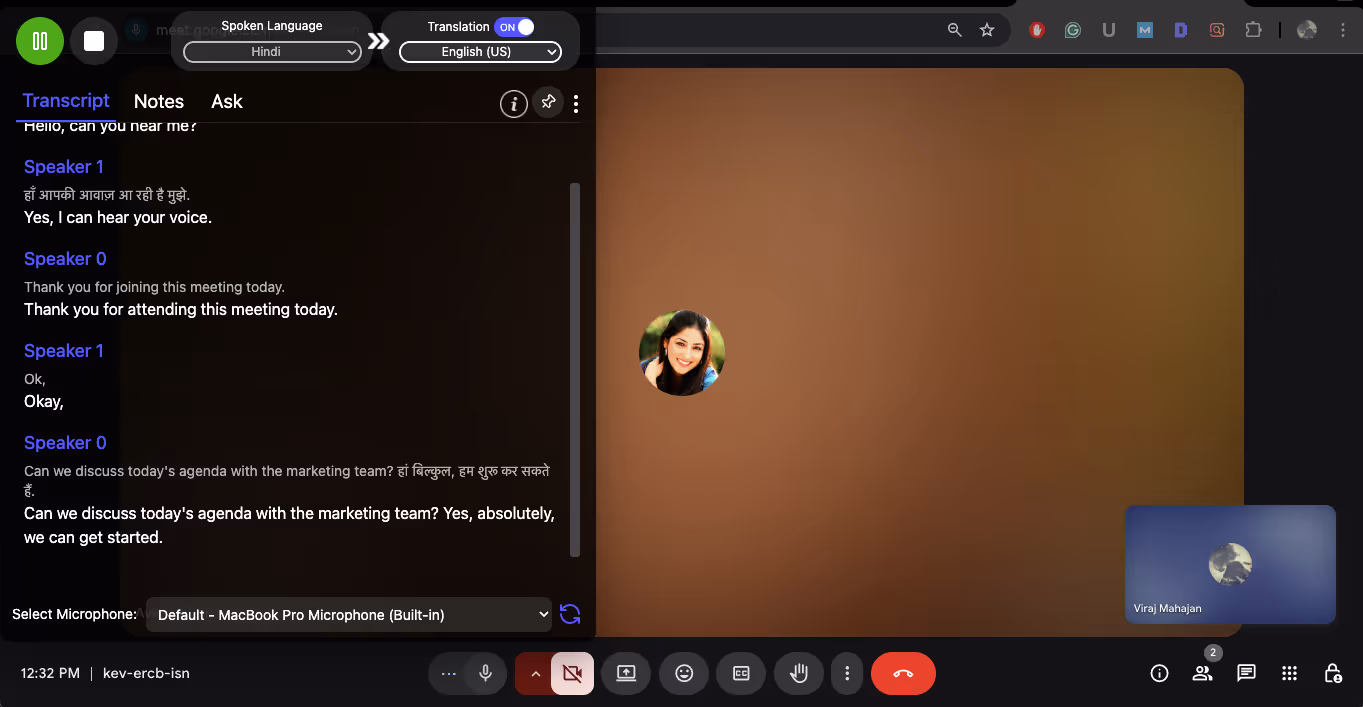Open Chrome three-dot menu
1363x707 pixels.
point(1343,30)
